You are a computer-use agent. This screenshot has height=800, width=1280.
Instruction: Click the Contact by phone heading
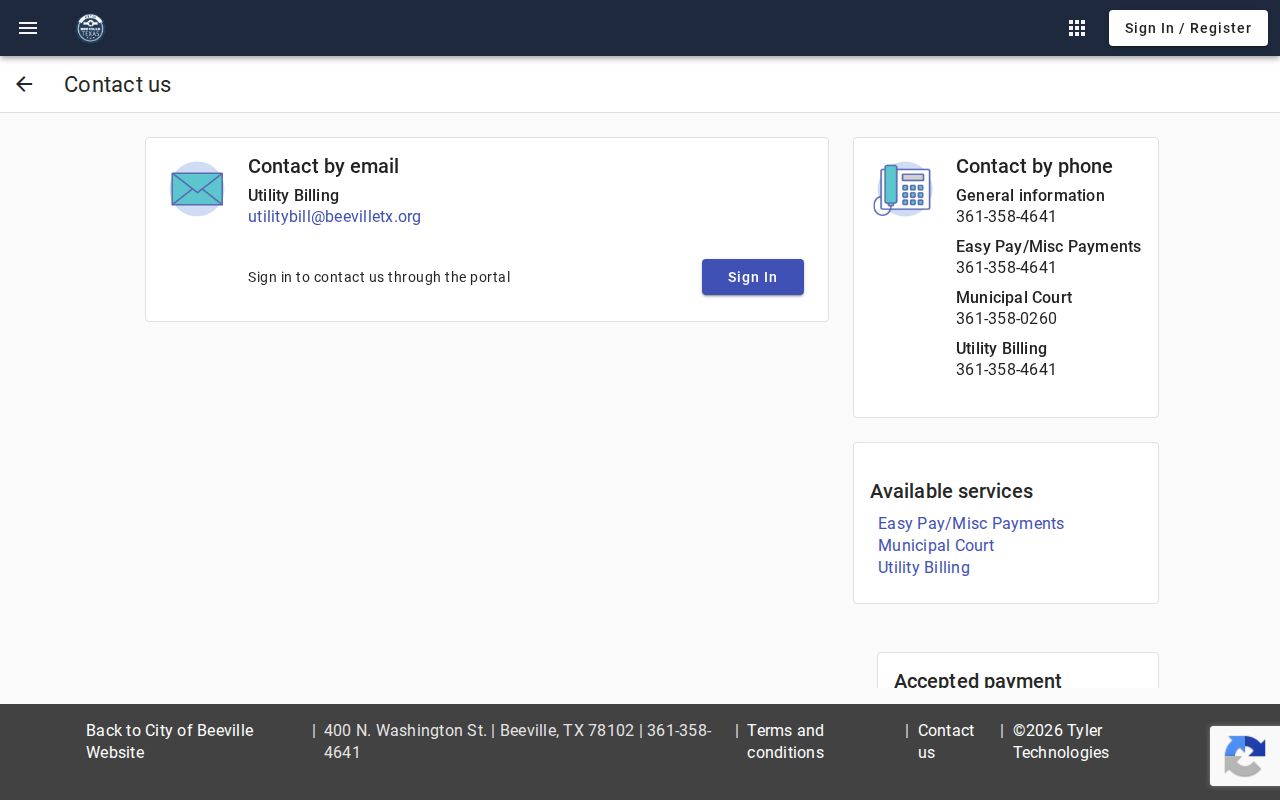coord(1034,166)
